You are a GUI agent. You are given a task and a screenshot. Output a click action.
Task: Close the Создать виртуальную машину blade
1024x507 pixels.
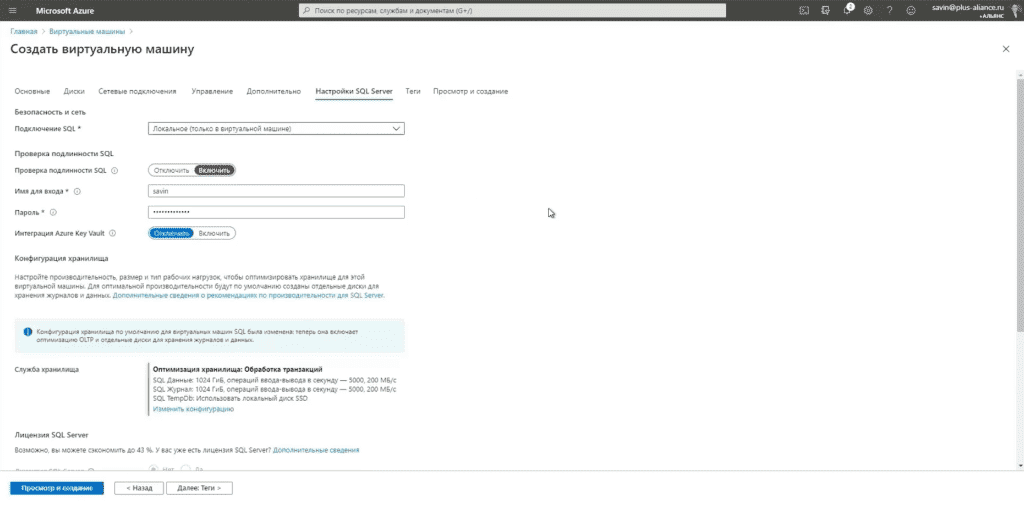tap(1006, 49)
